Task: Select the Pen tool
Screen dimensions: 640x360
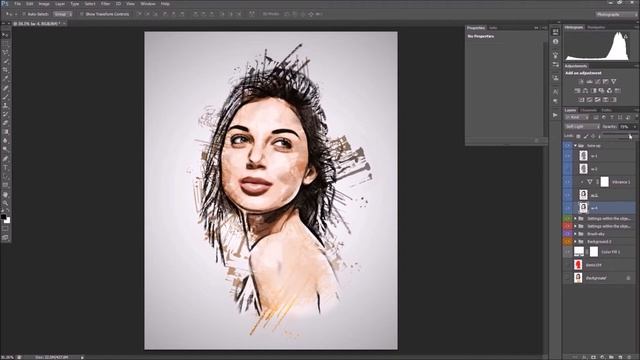Action: tap(5, 158)
